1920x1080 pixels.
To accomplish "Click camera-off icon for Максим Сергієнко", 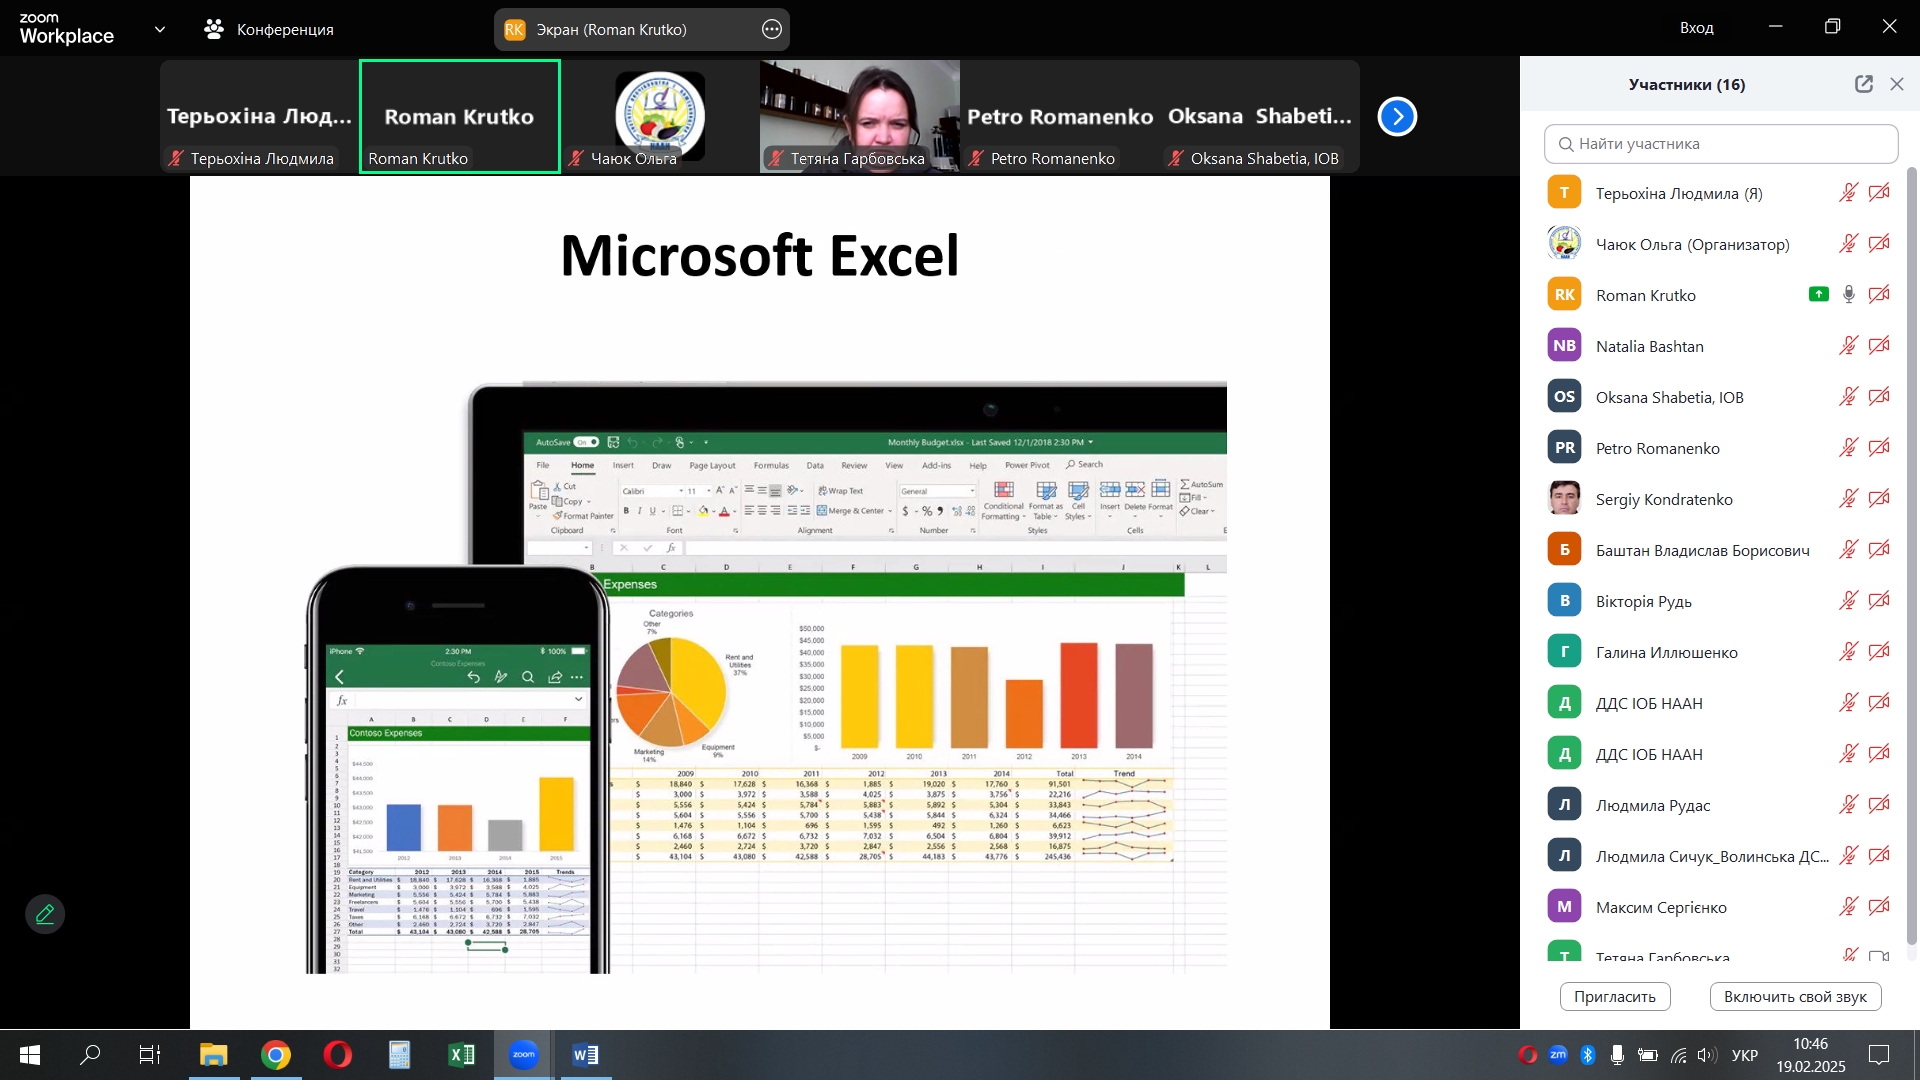I will pyautogui.click(x=1879, y=907).
